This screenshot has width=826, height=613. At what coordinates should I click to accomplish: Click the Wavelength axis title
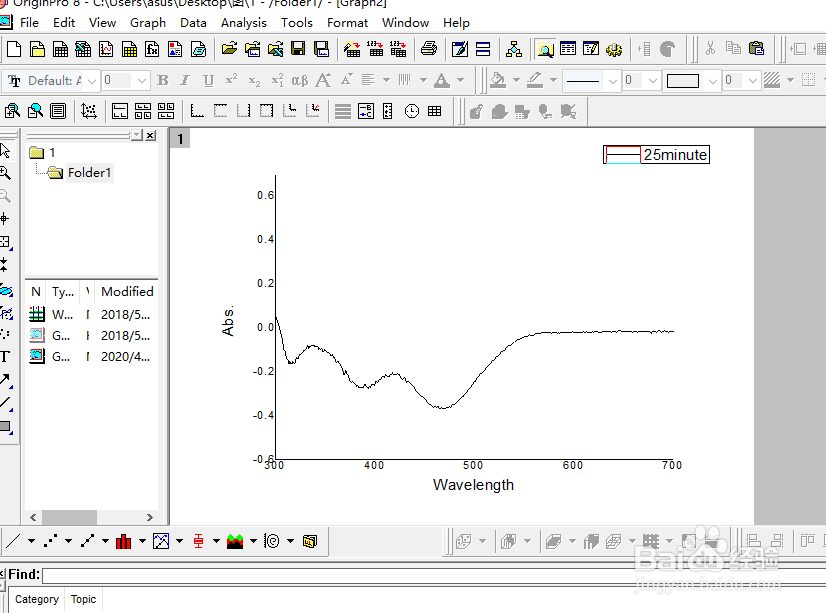[473, 485]
